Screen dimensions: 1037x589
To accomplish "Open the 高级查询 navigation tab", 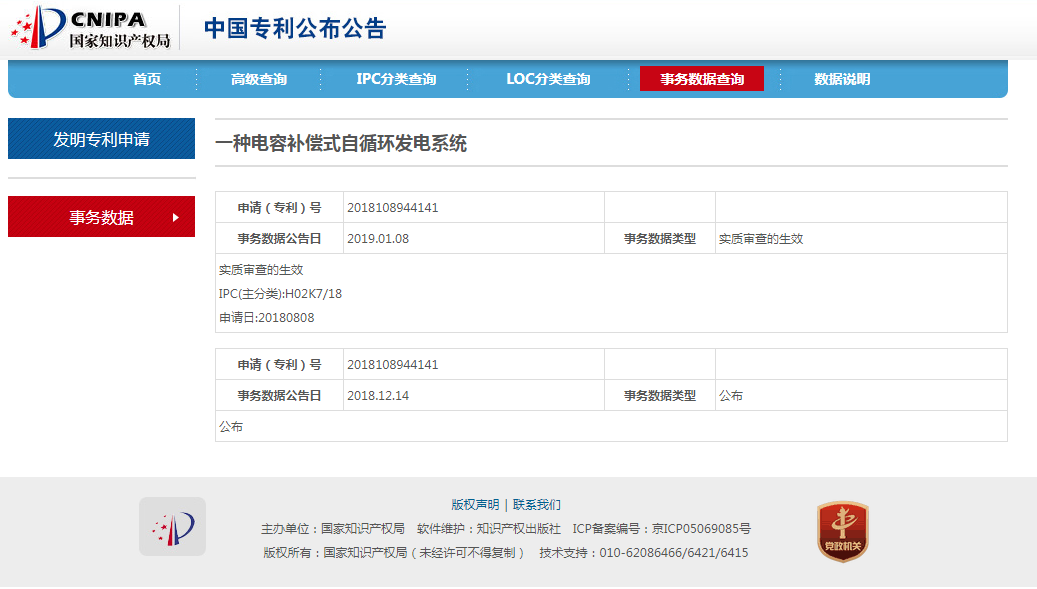I will coord(259,79).
